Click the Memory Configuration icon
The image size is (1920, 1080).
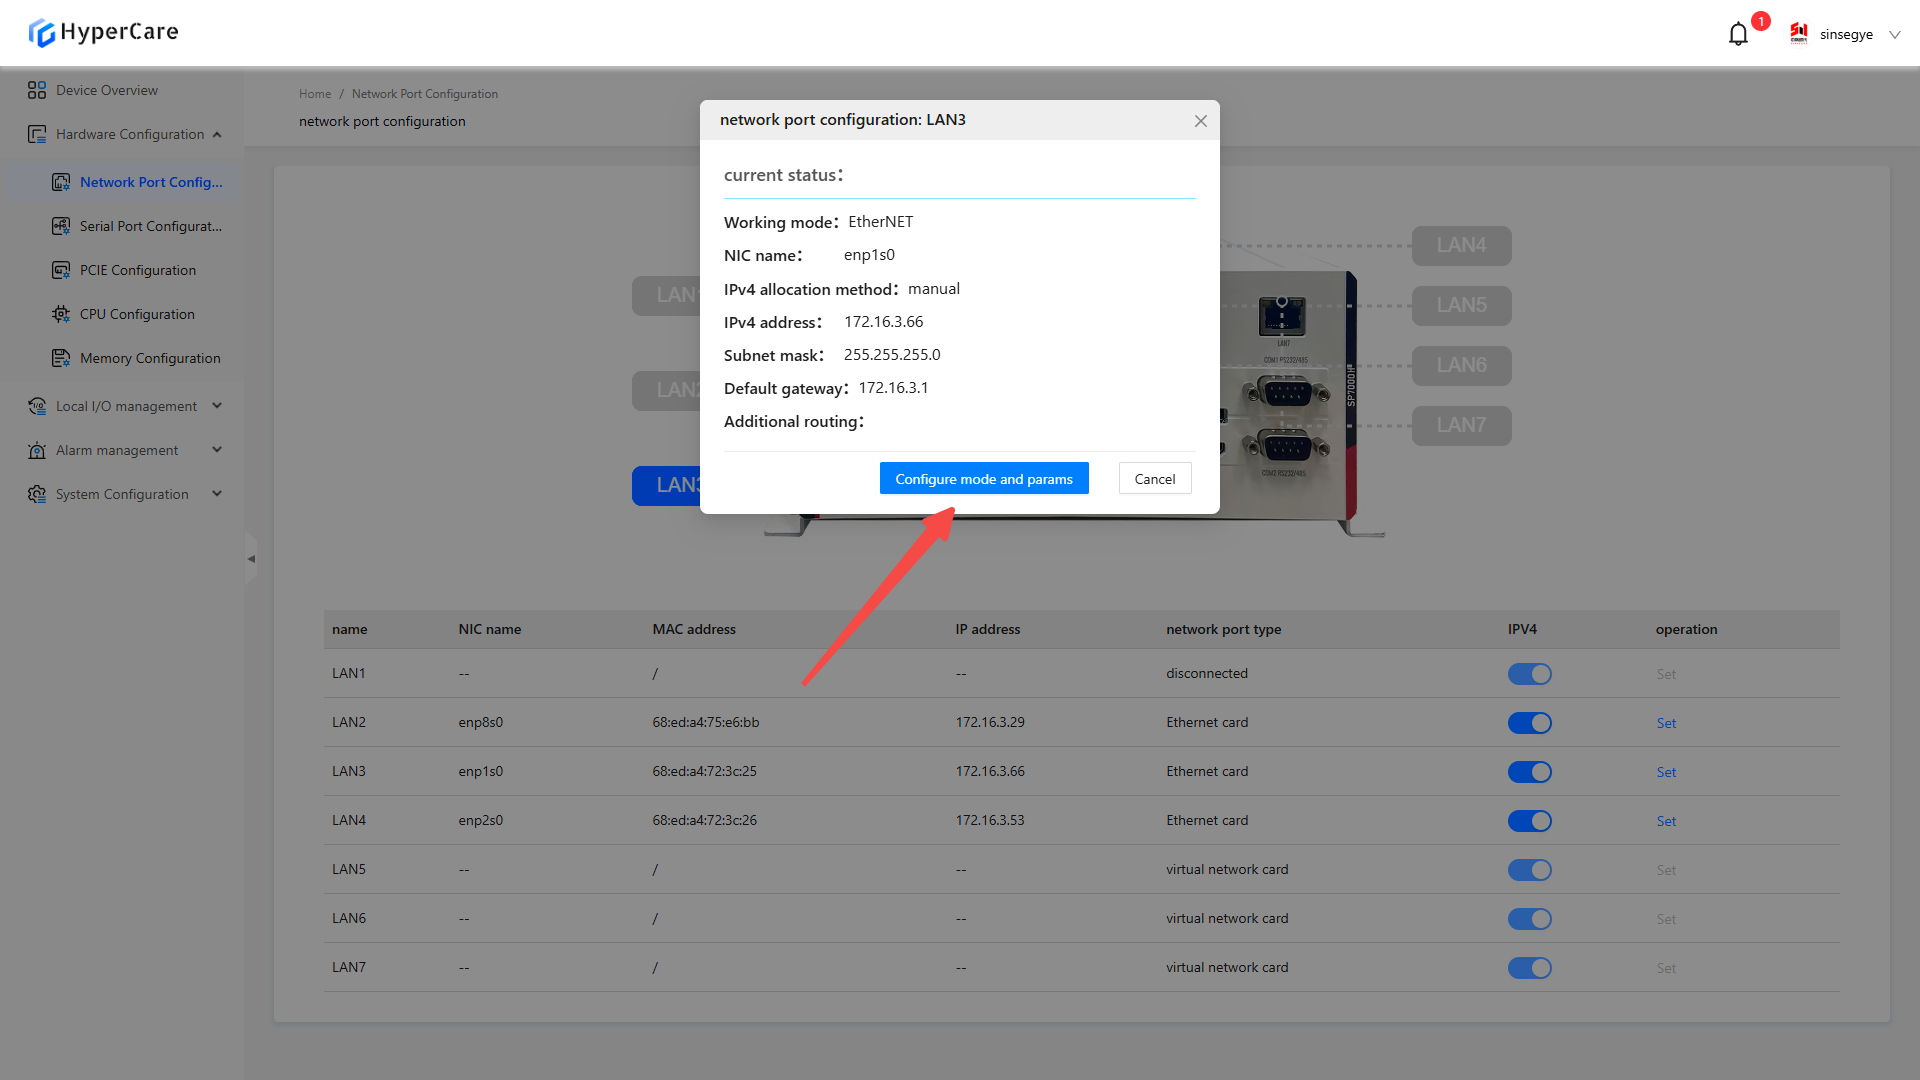[x=61, y=358]
